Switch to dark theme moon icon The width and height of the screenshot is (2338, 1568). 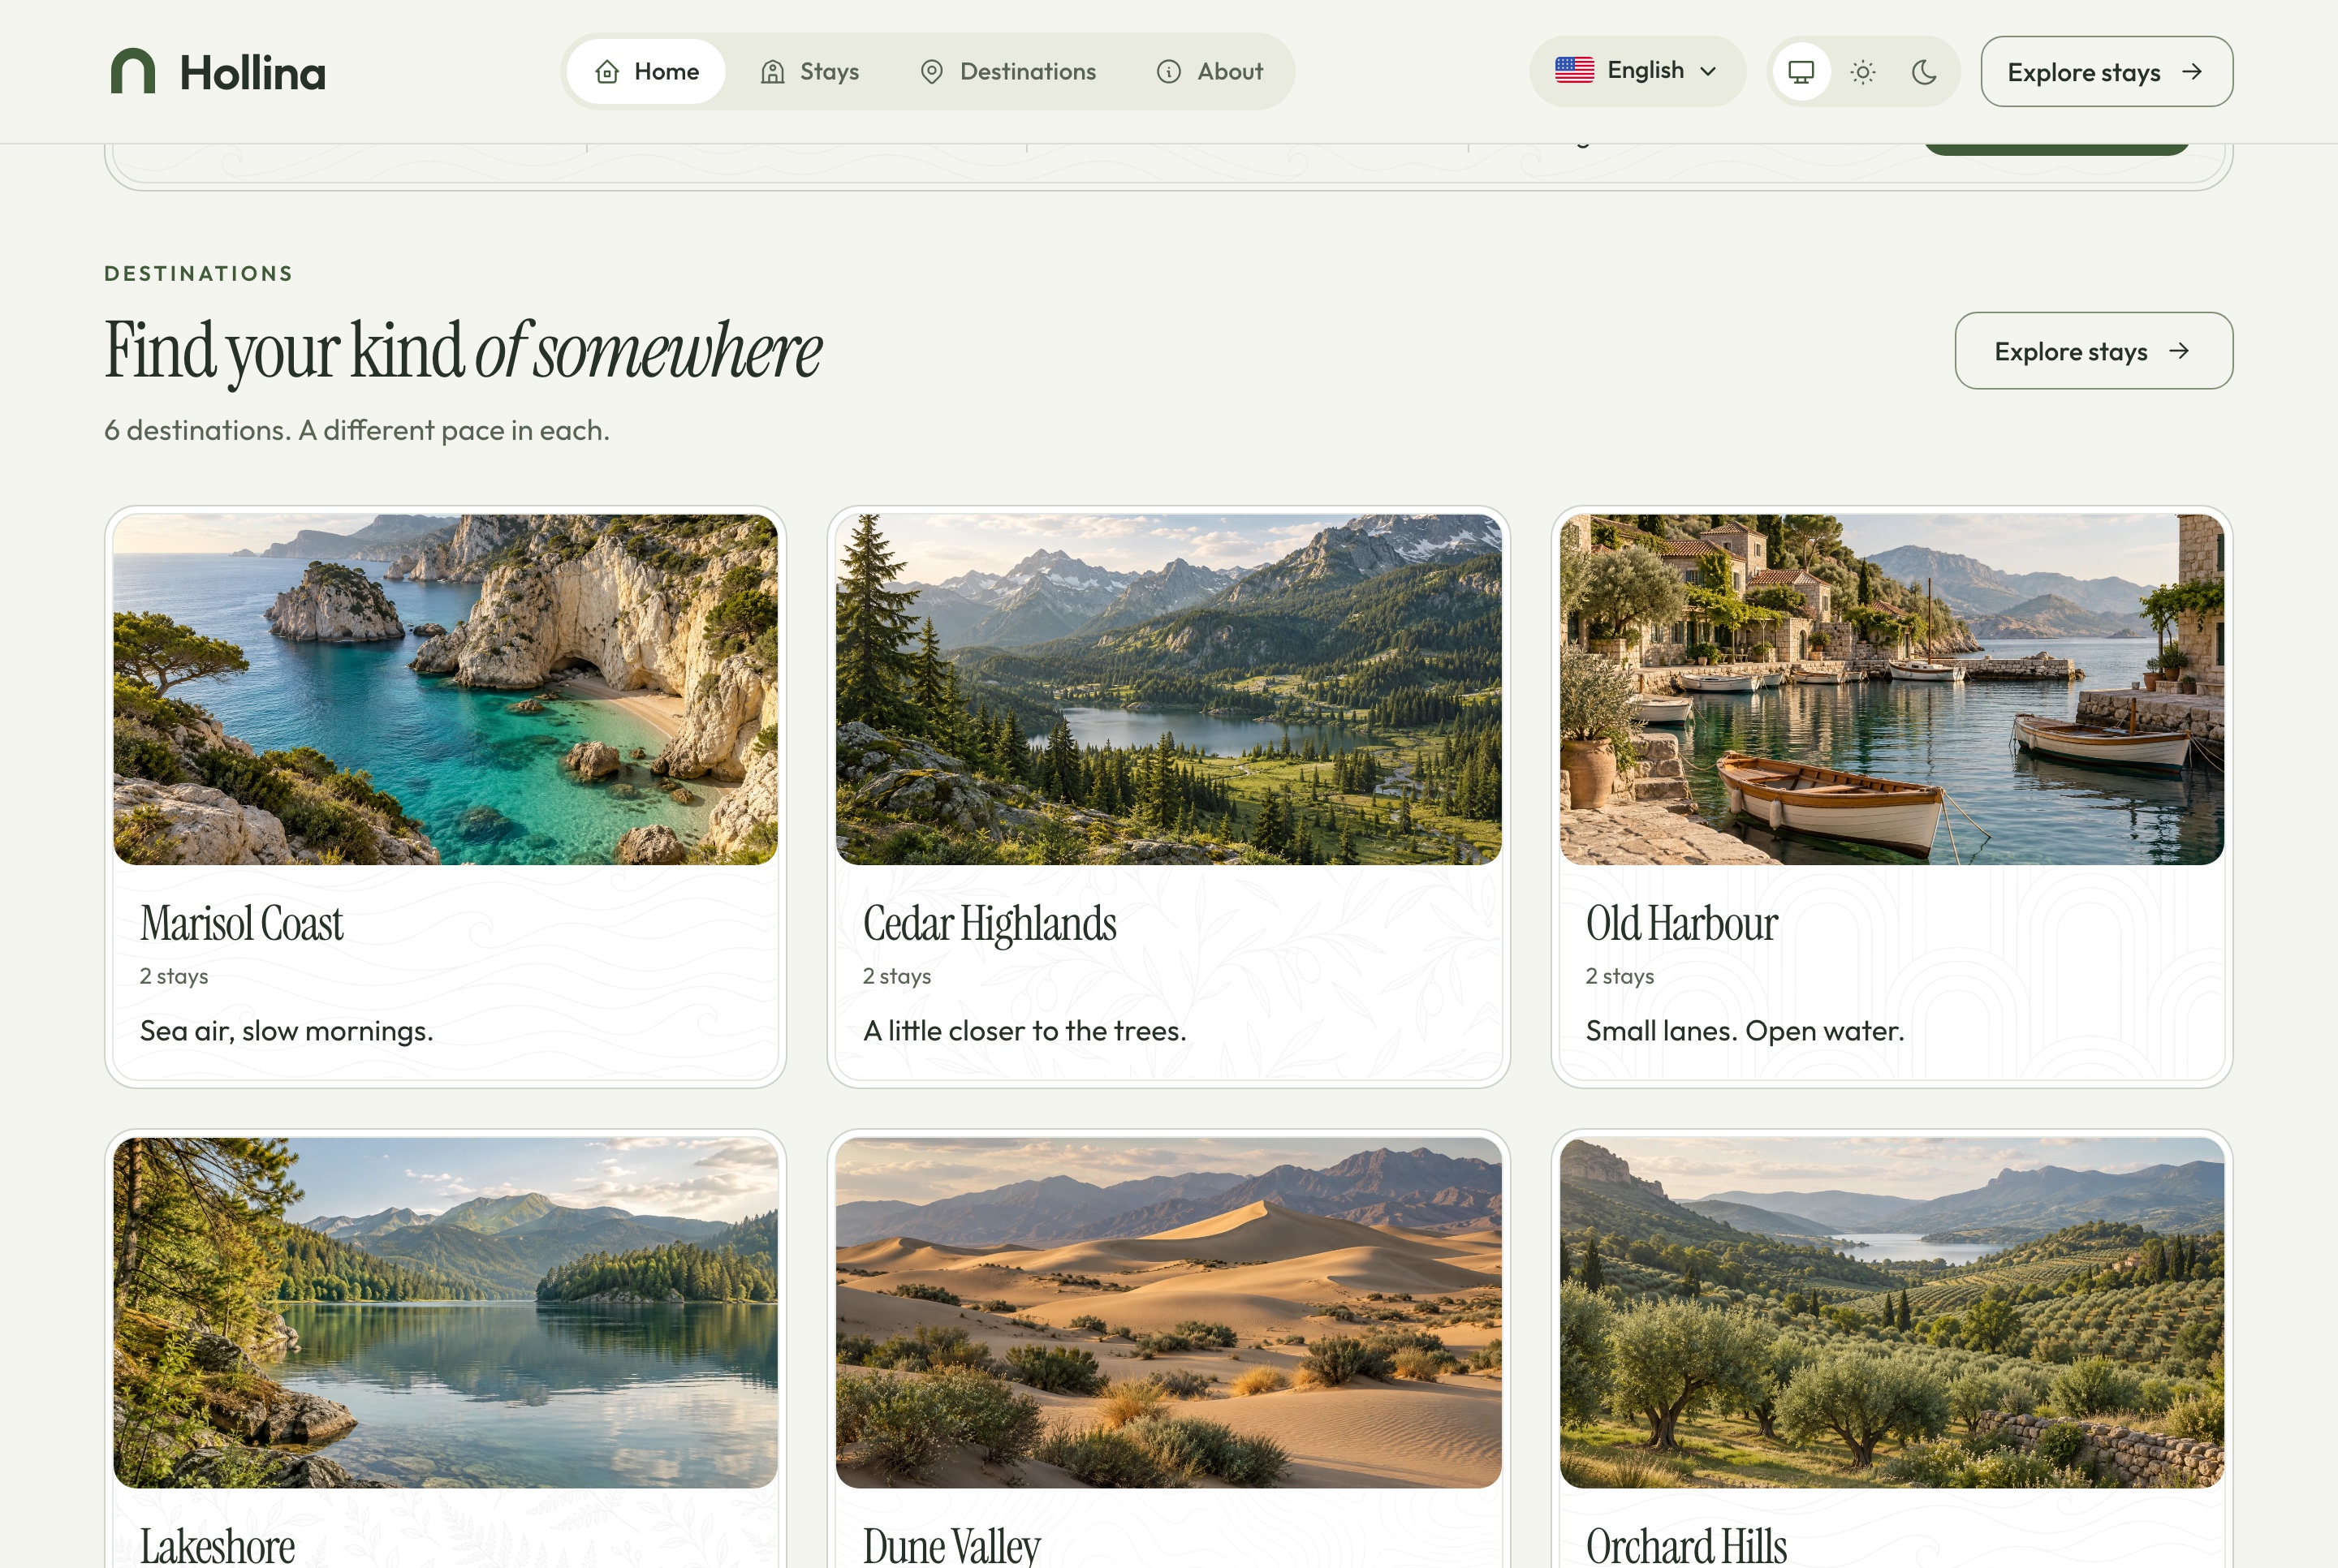click(x=1924, y=72)
